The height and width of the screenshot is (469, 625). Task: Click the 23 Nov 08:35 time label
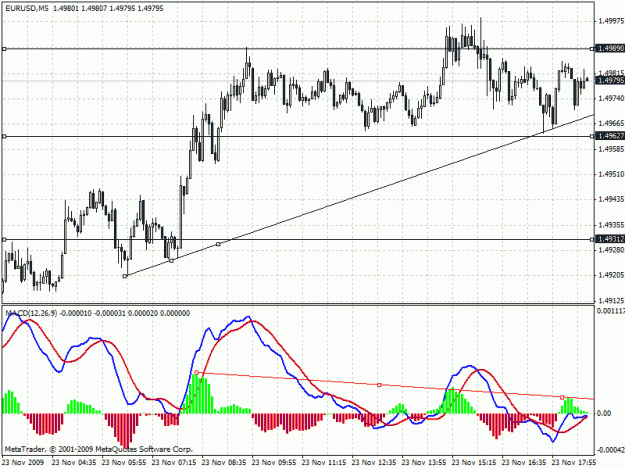click(x=224, y=463)
